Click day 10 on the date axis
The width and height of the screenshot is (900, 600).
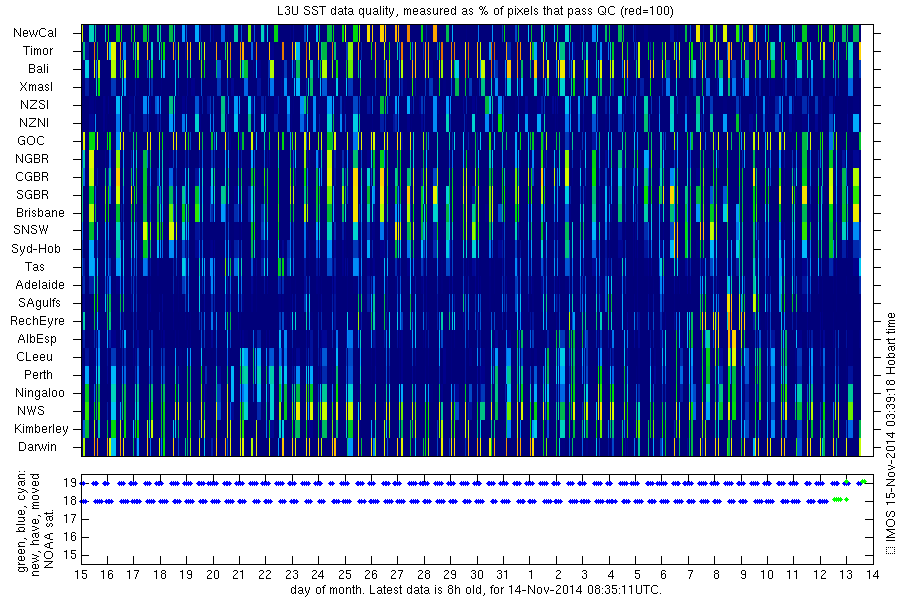767,575
